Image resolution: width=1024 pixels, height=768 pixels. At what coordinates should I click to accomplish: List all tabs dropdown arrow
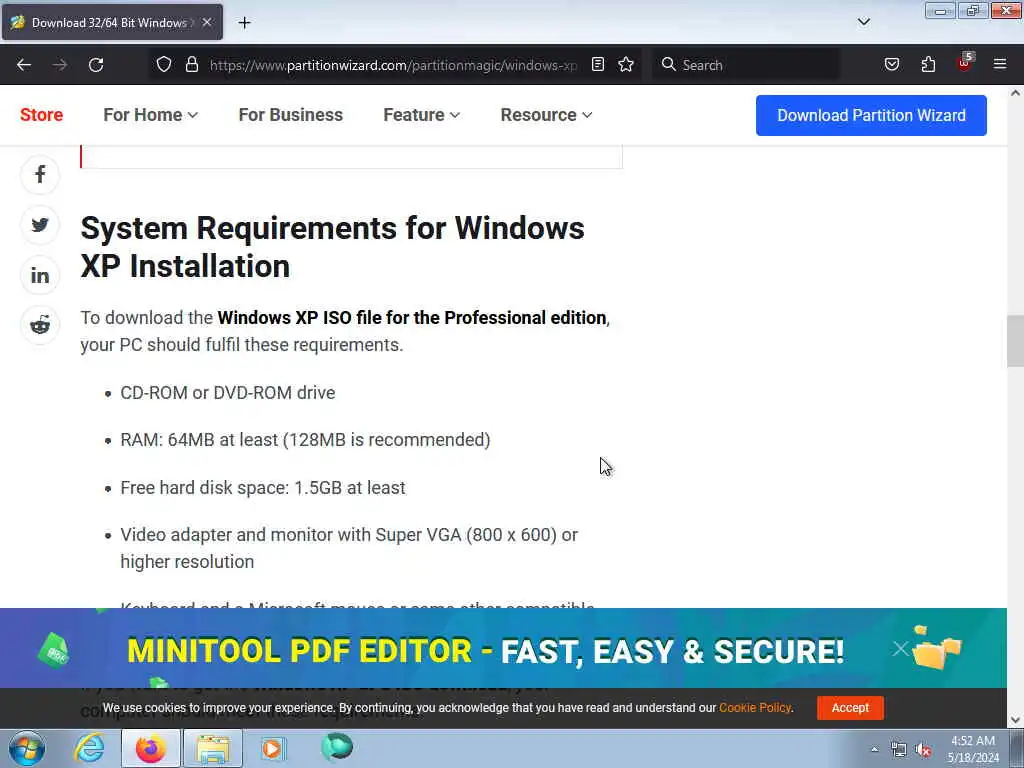863,22
